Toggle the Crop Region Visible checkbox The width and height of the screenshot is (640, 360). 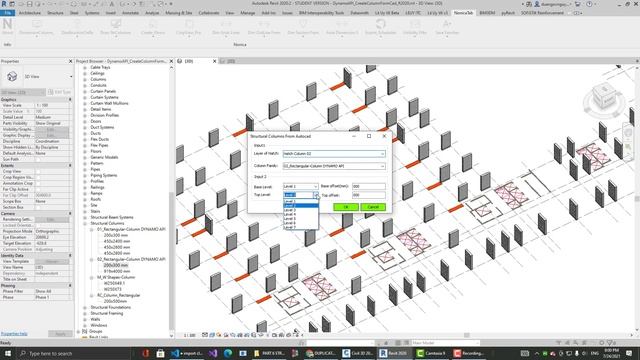click(x=38, y=178)
